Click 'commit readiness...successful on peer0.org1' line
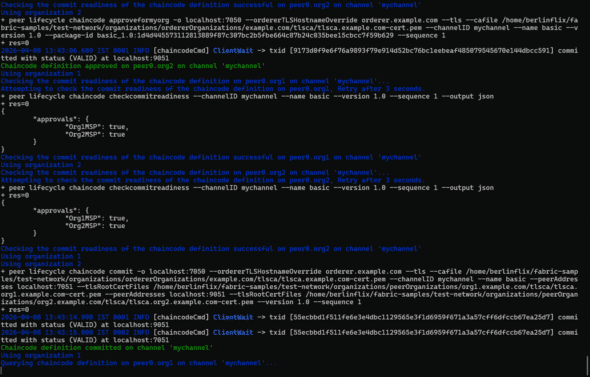590x377 pixels. [x=211, y=157]
